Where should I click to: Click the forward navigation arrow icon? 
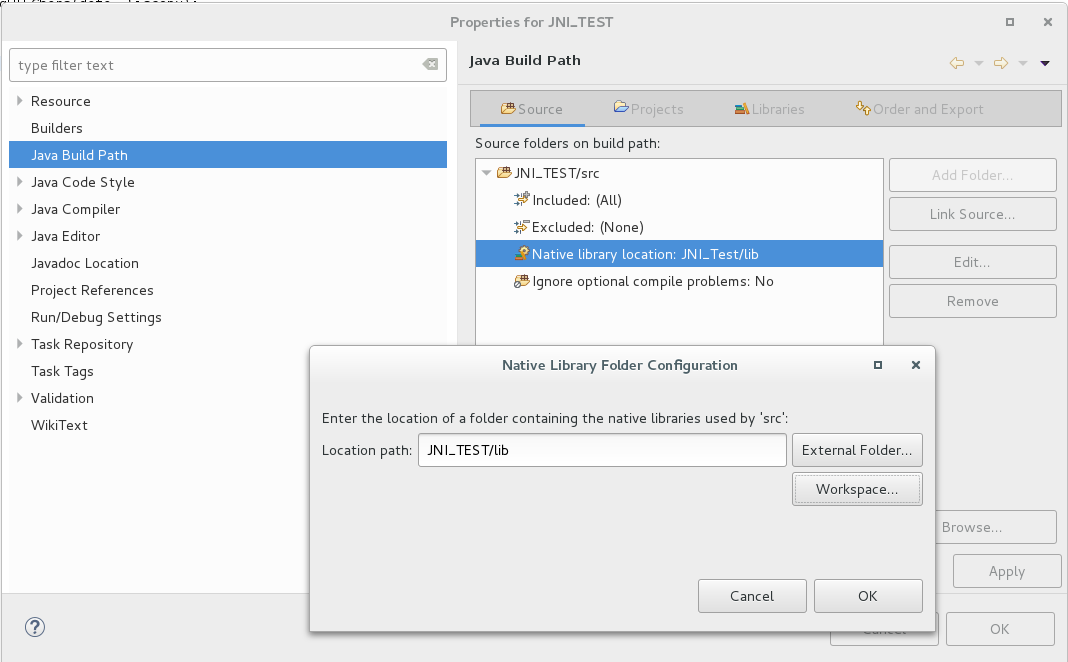click(1000, 63)
